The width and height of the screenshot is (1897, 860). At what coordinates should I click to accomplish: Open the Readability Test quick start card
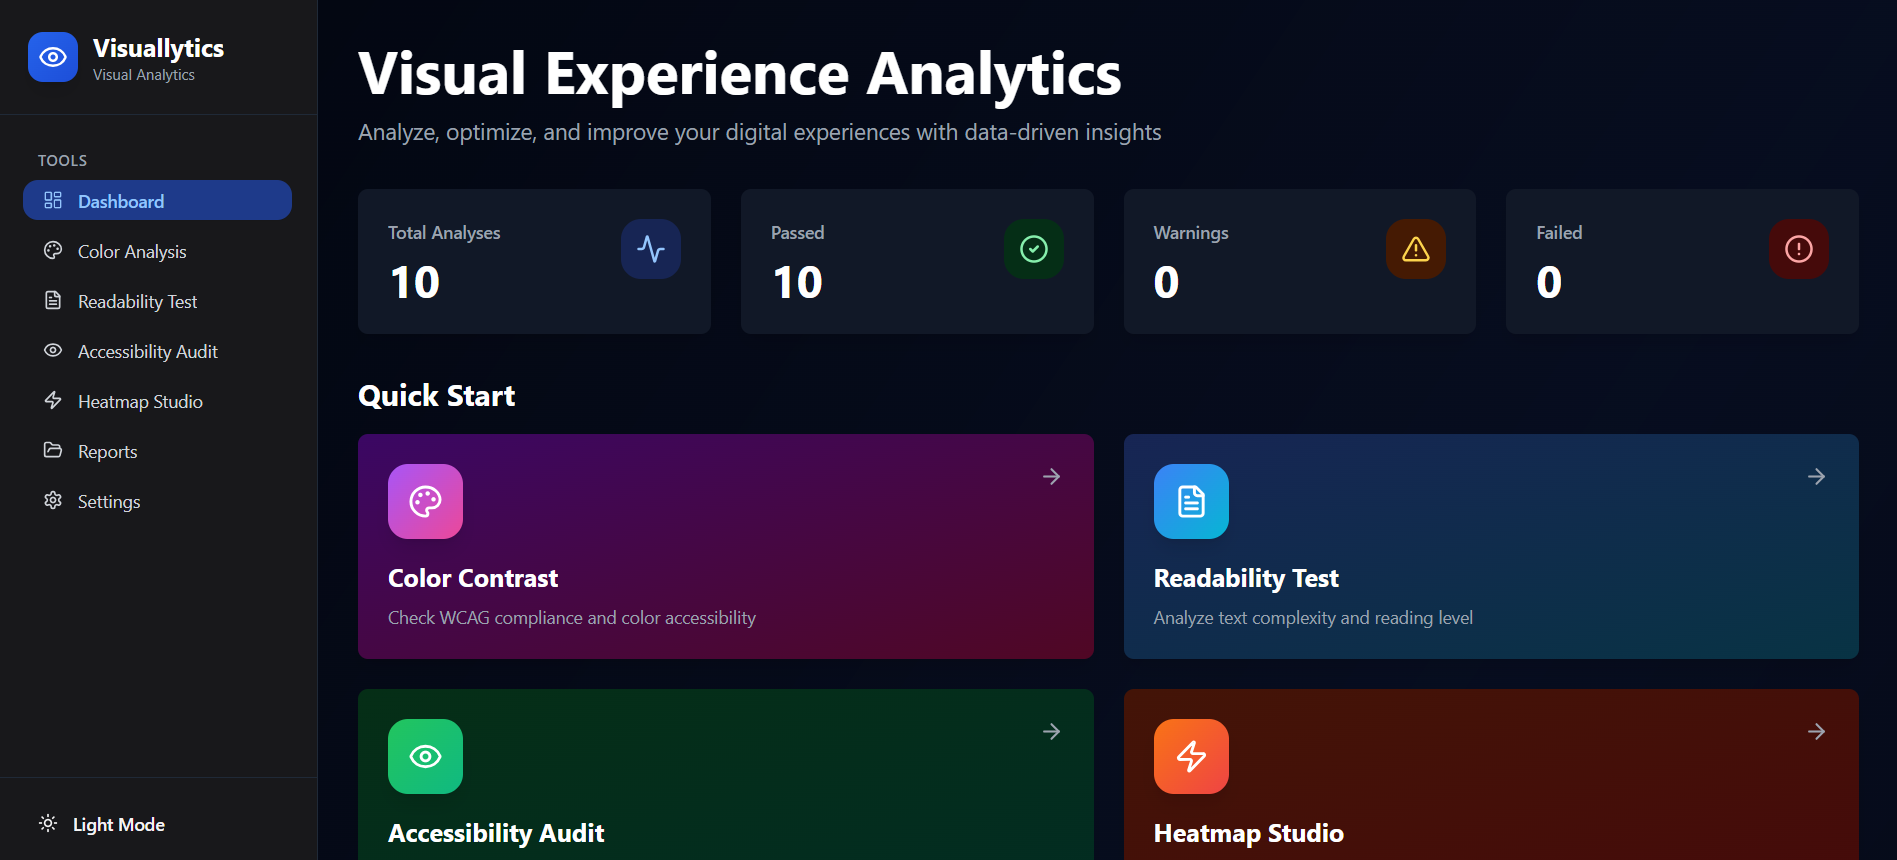coord(1491,546)
